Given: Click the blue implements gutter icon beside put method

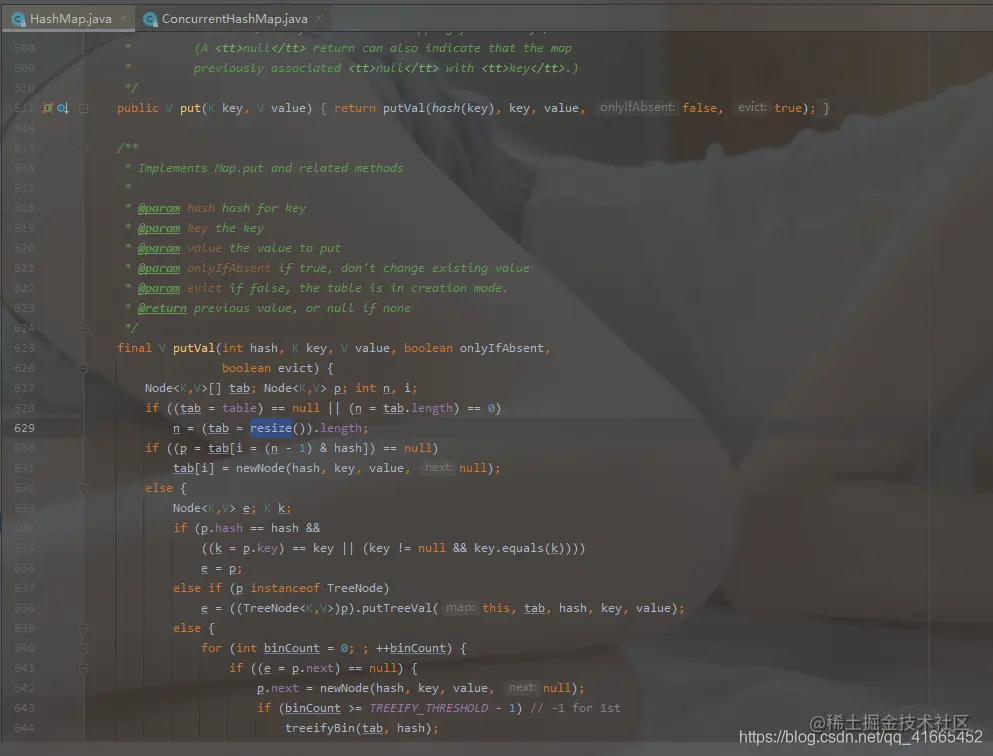Looking at the screenshot, I should point(63,108).
